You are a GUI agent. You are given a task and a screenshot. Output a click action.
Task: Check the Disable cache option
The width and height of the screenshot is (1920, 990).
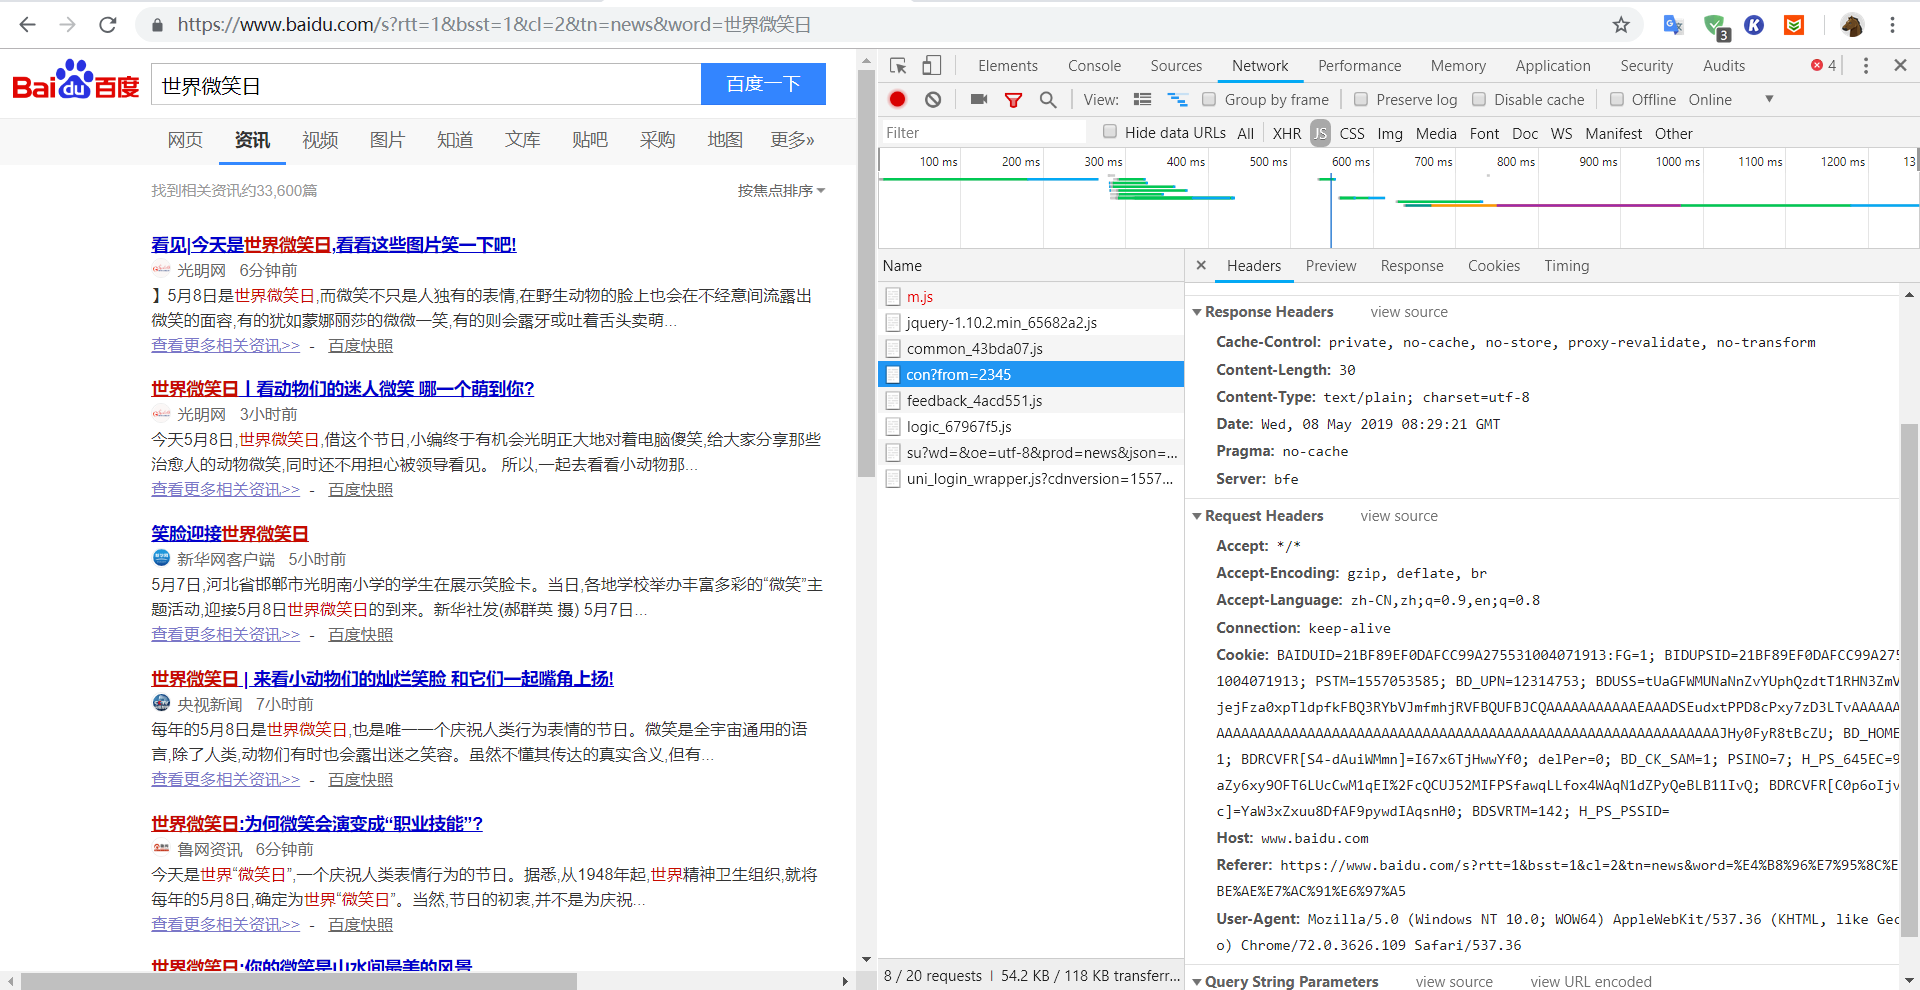click(1479, 99)
